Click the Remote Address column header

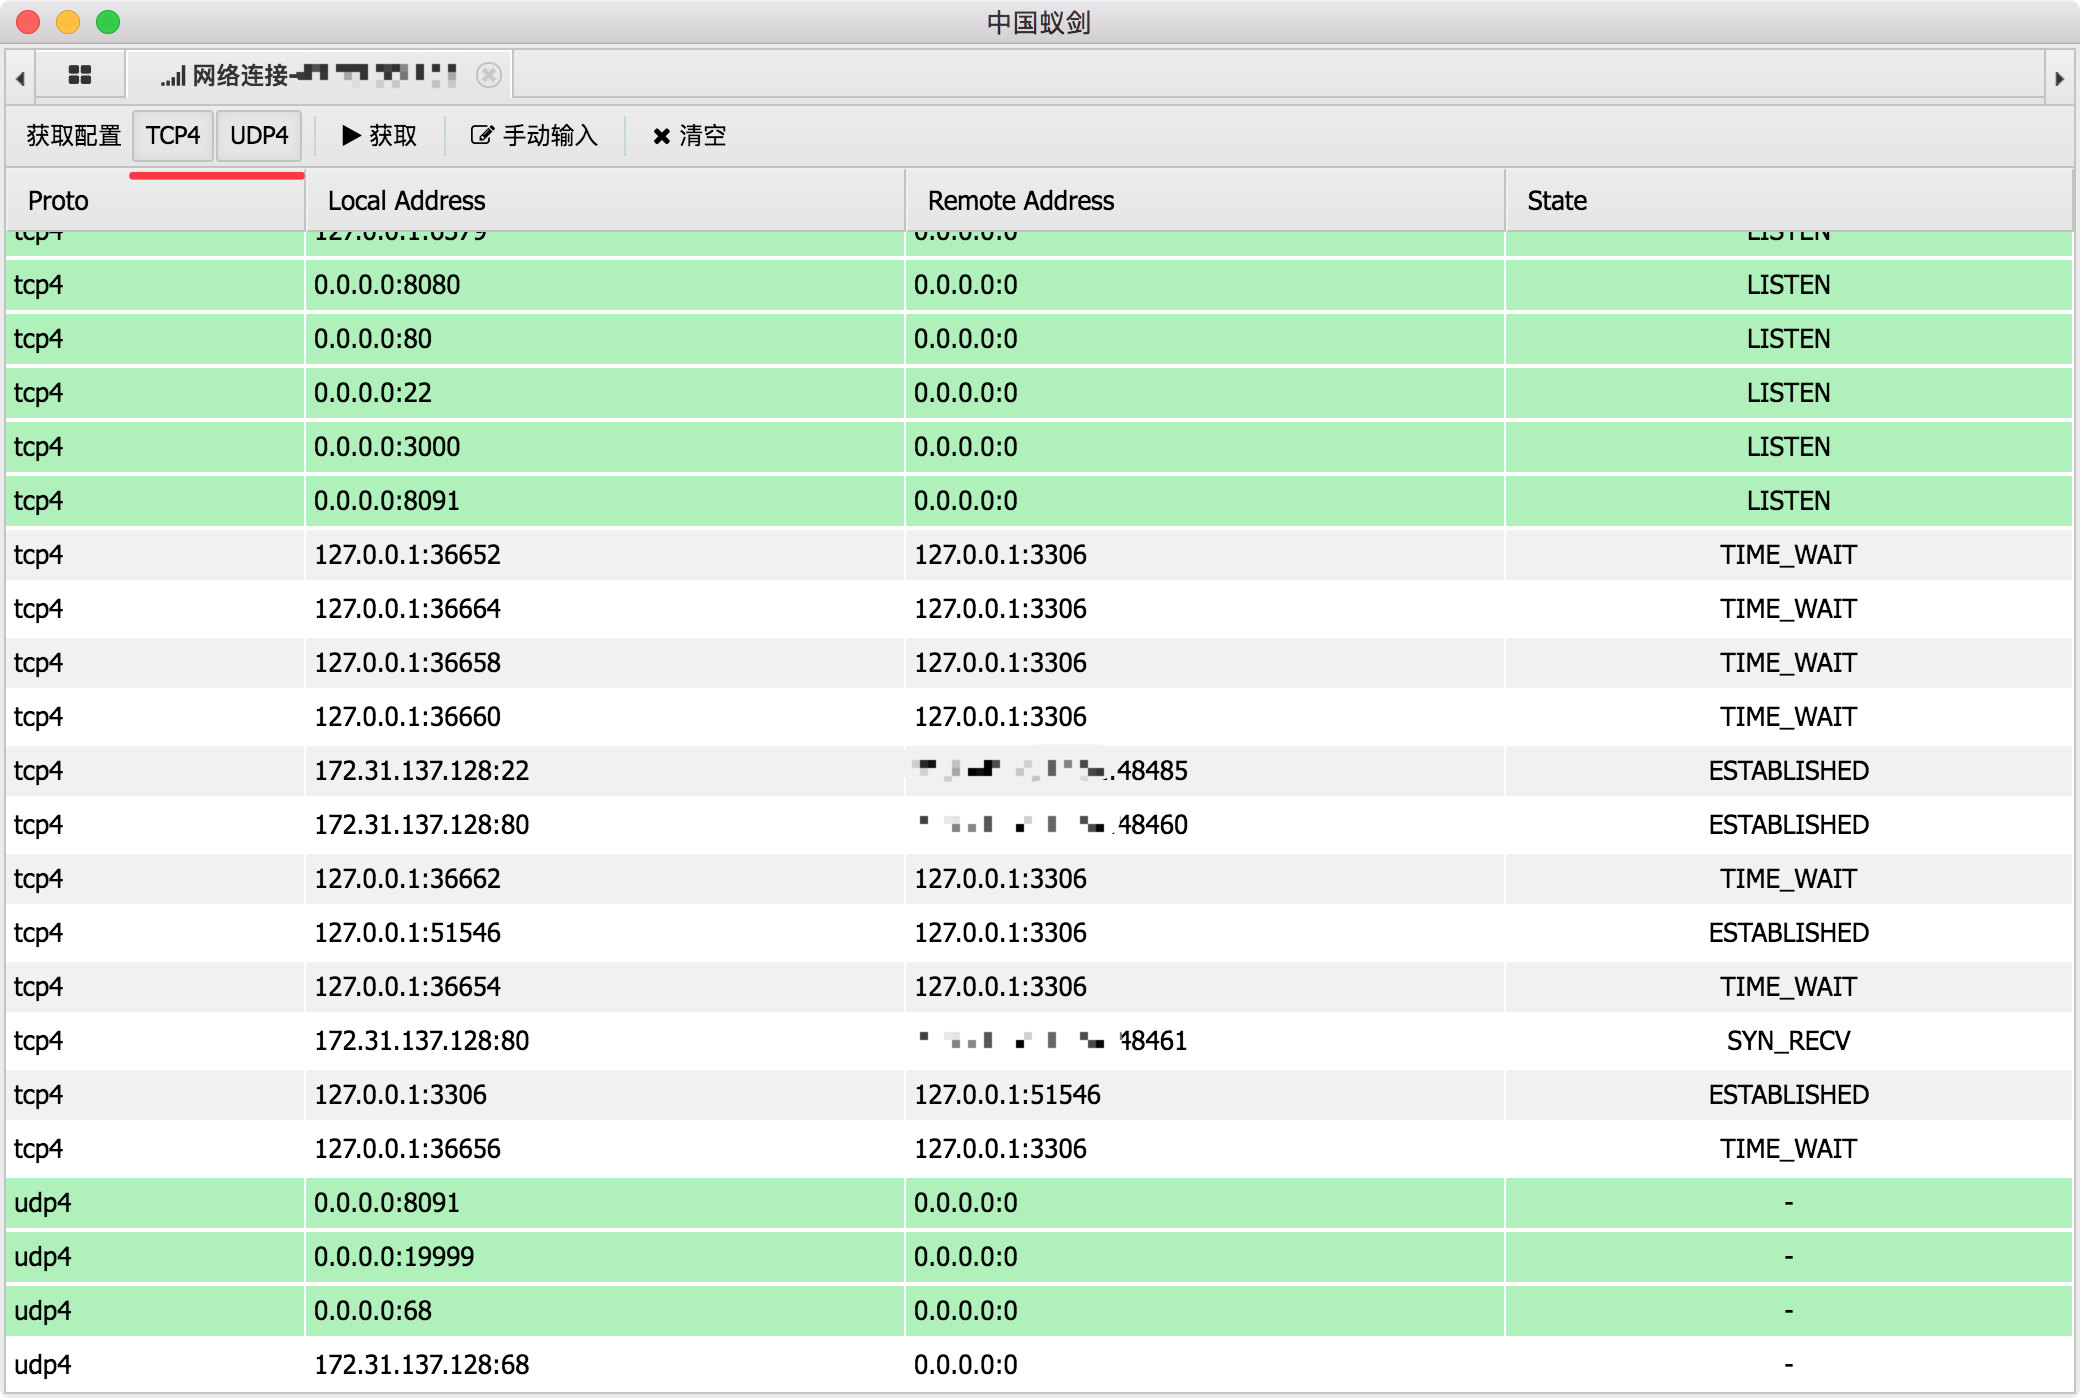(1019, 200)
